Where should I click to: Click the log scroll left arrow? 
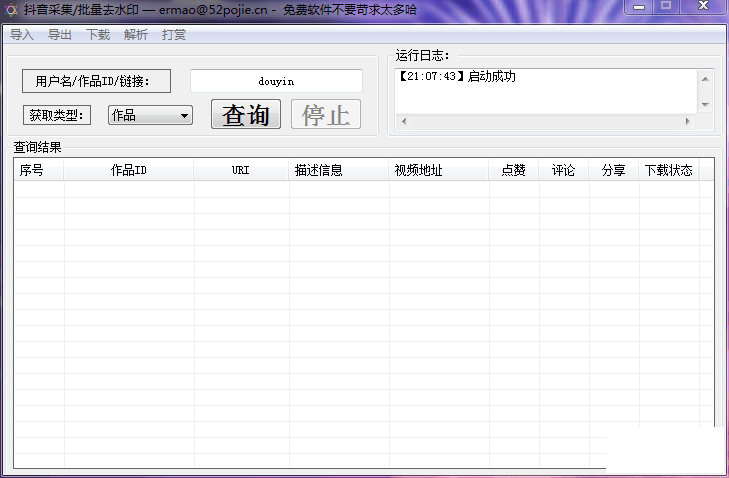[x=404, y=121]
